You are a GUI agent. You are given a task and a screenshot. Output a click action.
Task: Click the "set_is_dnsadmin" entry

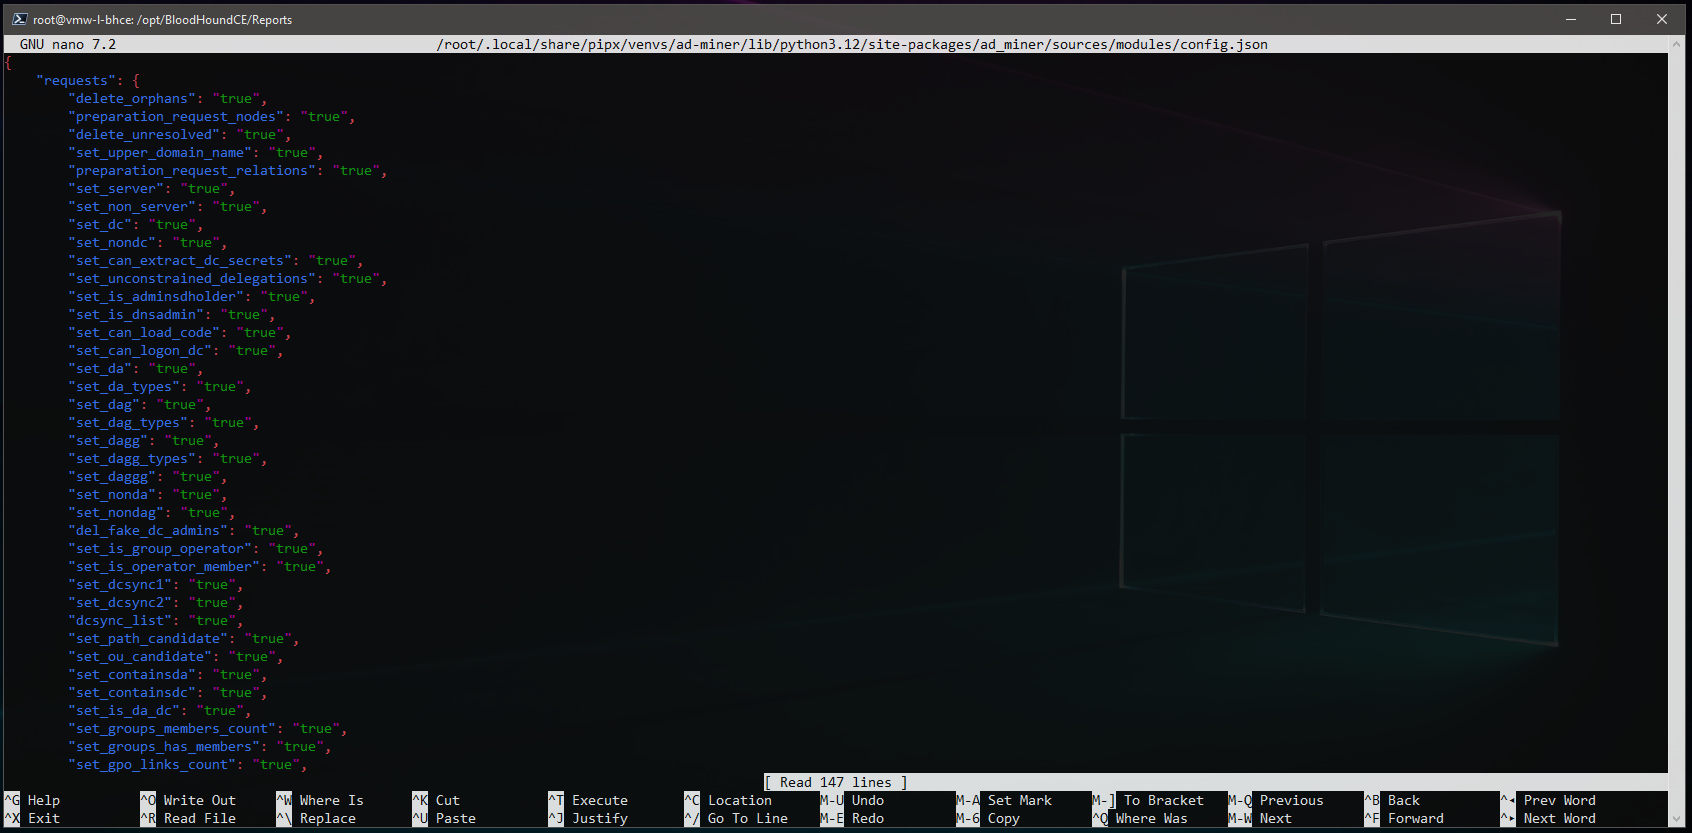click(172, 315)
